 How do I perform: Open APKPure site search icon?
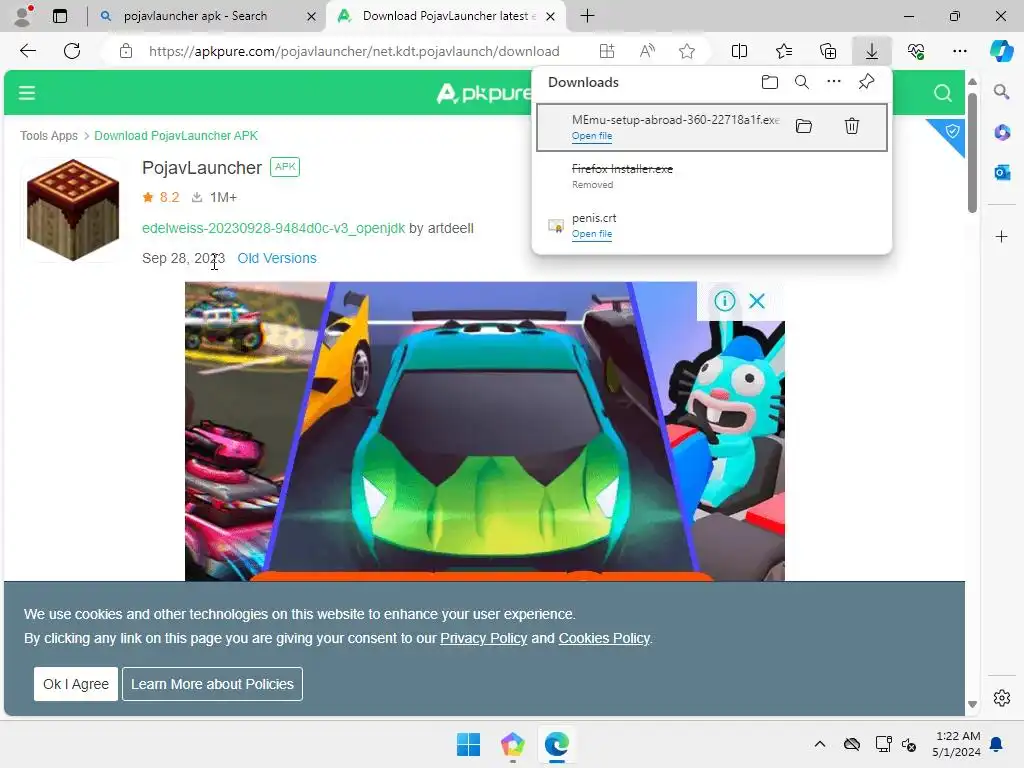[x=942, y=93]
